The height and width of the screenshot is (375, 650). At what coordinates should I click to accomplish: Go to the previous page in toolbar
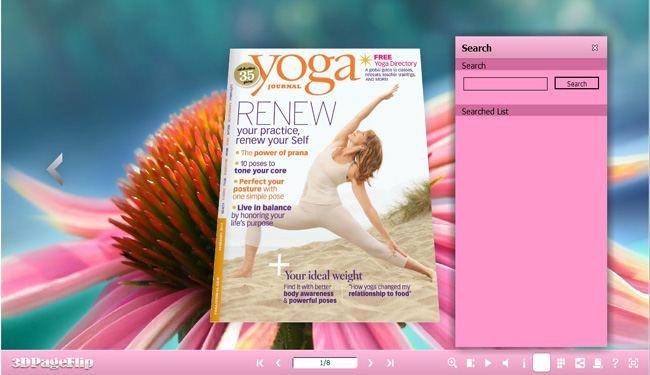click(x=278, y=363)
